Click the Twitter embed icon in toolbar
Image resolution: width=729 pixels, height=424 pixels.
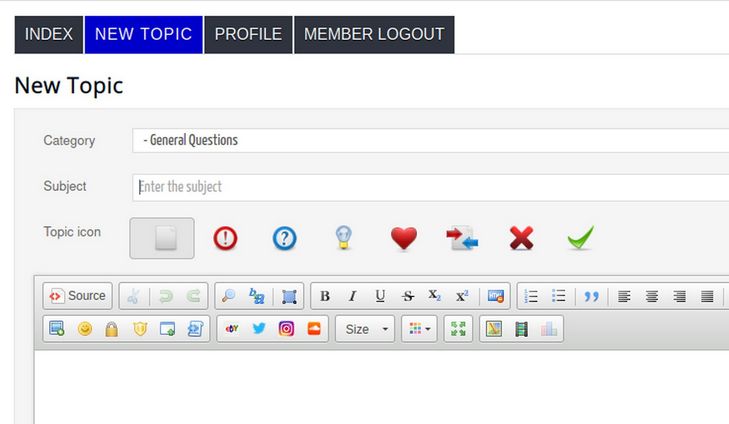pos(259,329)
